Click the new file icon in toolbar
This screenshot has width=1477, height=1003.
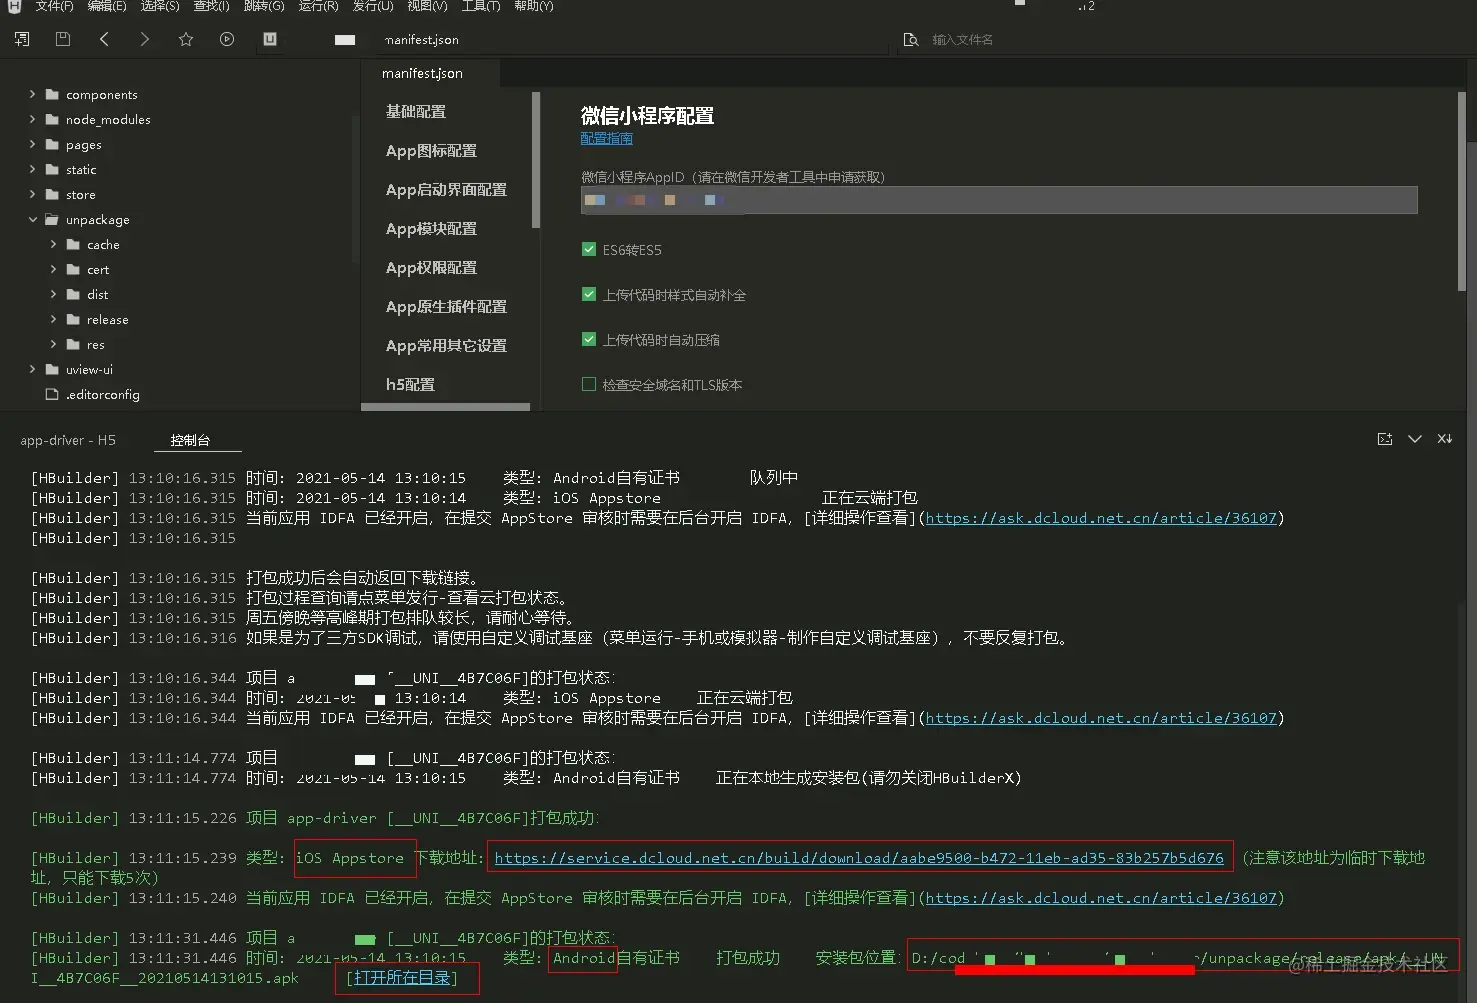(x=21, y=39)
